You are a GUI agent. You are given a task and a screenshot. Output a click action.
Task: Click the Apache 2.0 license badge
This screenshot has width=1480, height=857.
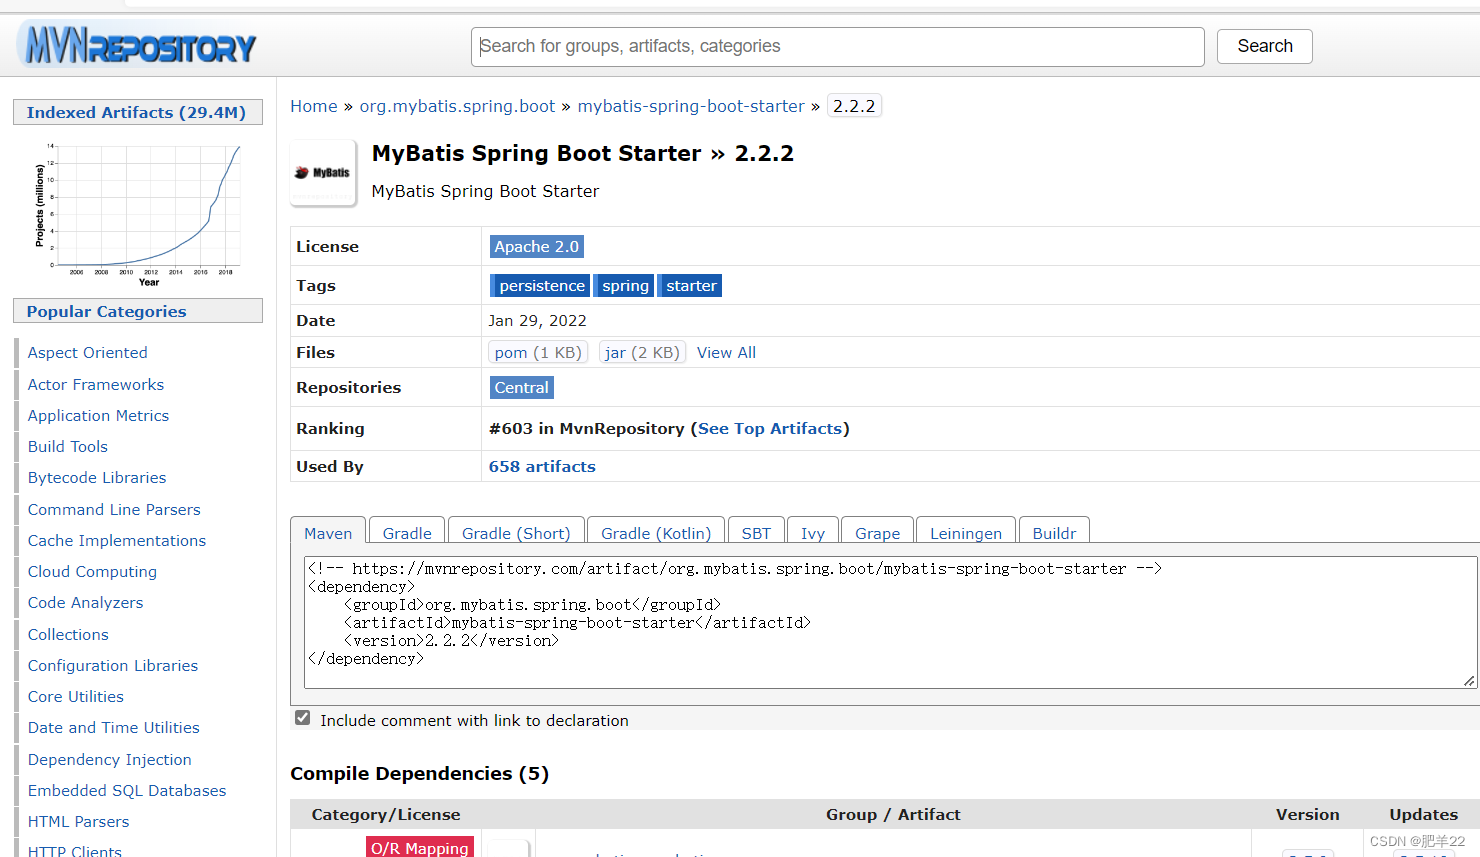click(x=536, y=246)
